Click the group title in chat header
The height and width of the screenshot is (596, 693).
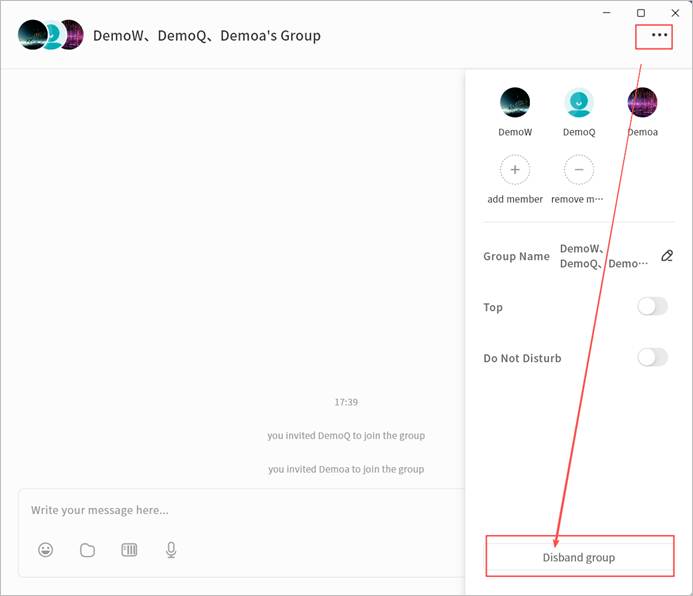[207, 36]
